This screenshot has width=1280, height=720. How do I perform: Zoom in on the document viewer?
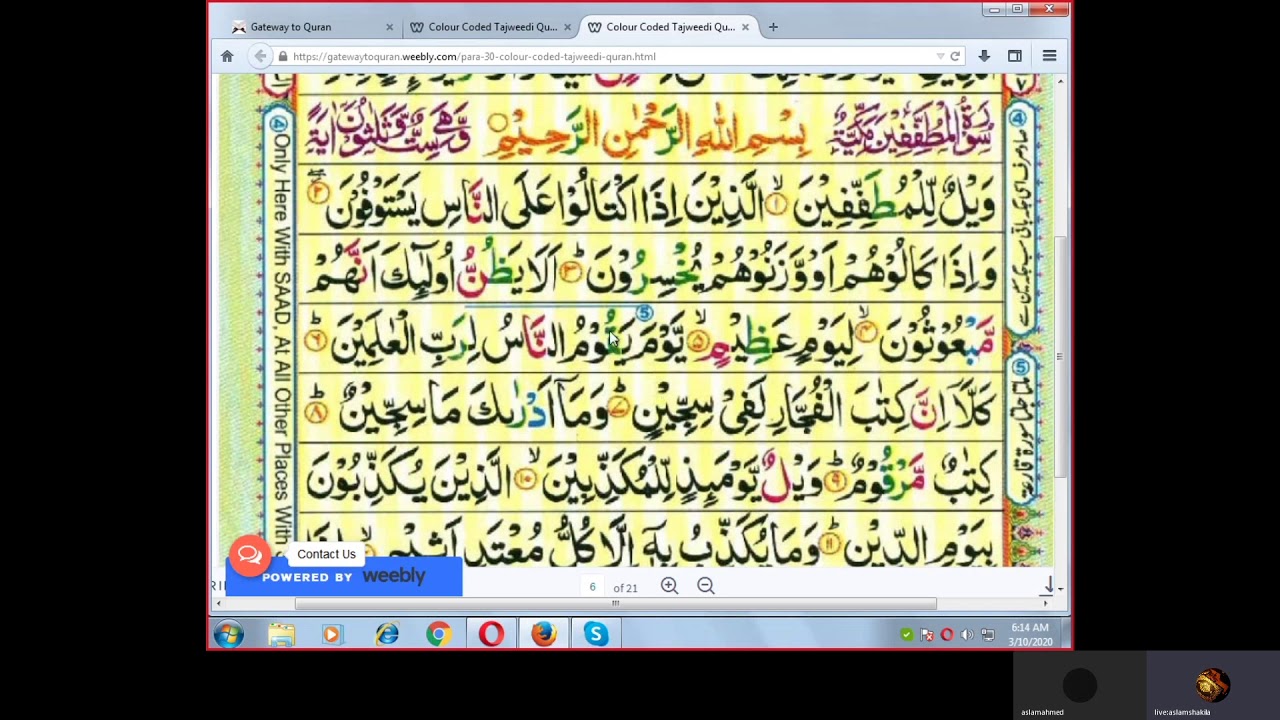click(669, 586)
